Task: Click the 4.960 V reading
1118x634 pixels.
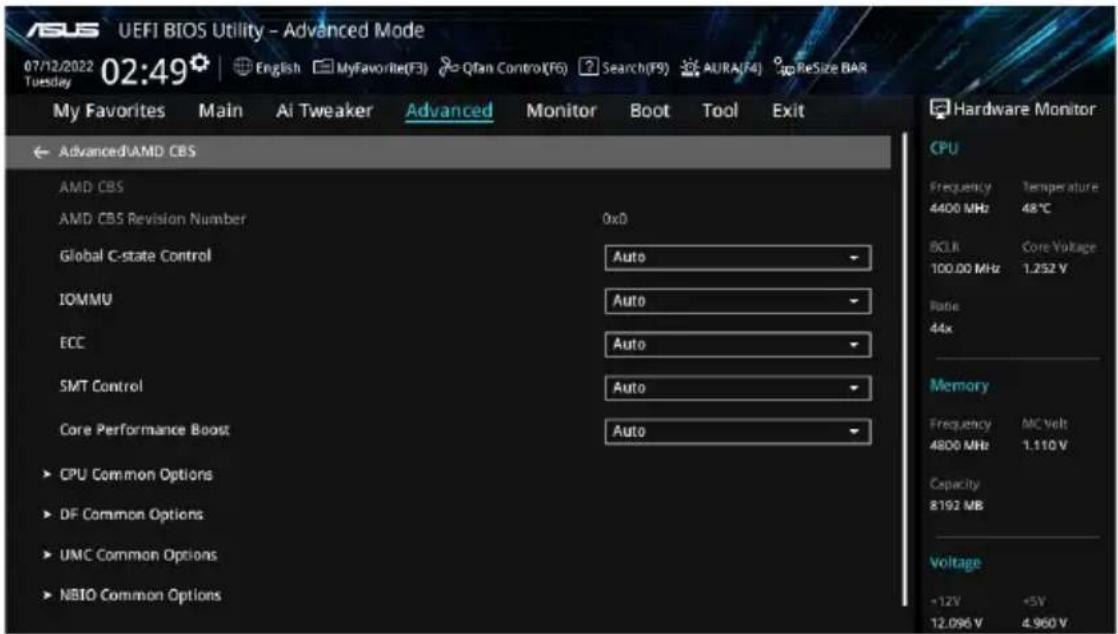Action: pos(1045,623)
